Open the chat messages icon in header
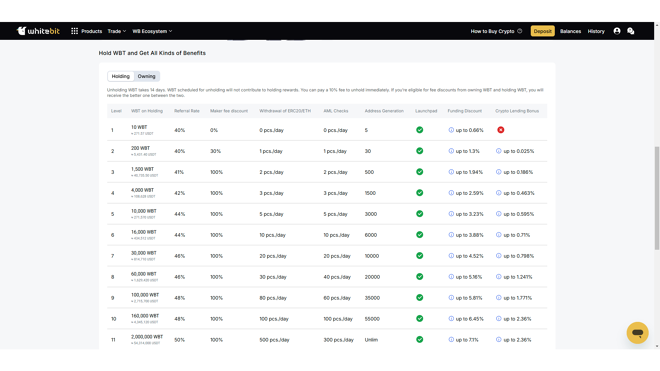This screenshot has width=660, height=371. (631, 31)
